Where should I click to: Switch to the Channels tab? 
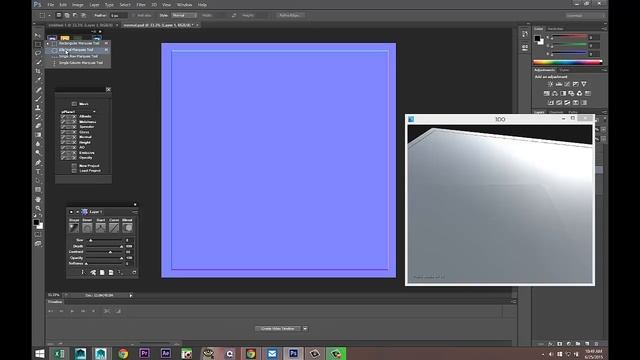(556, 112)
